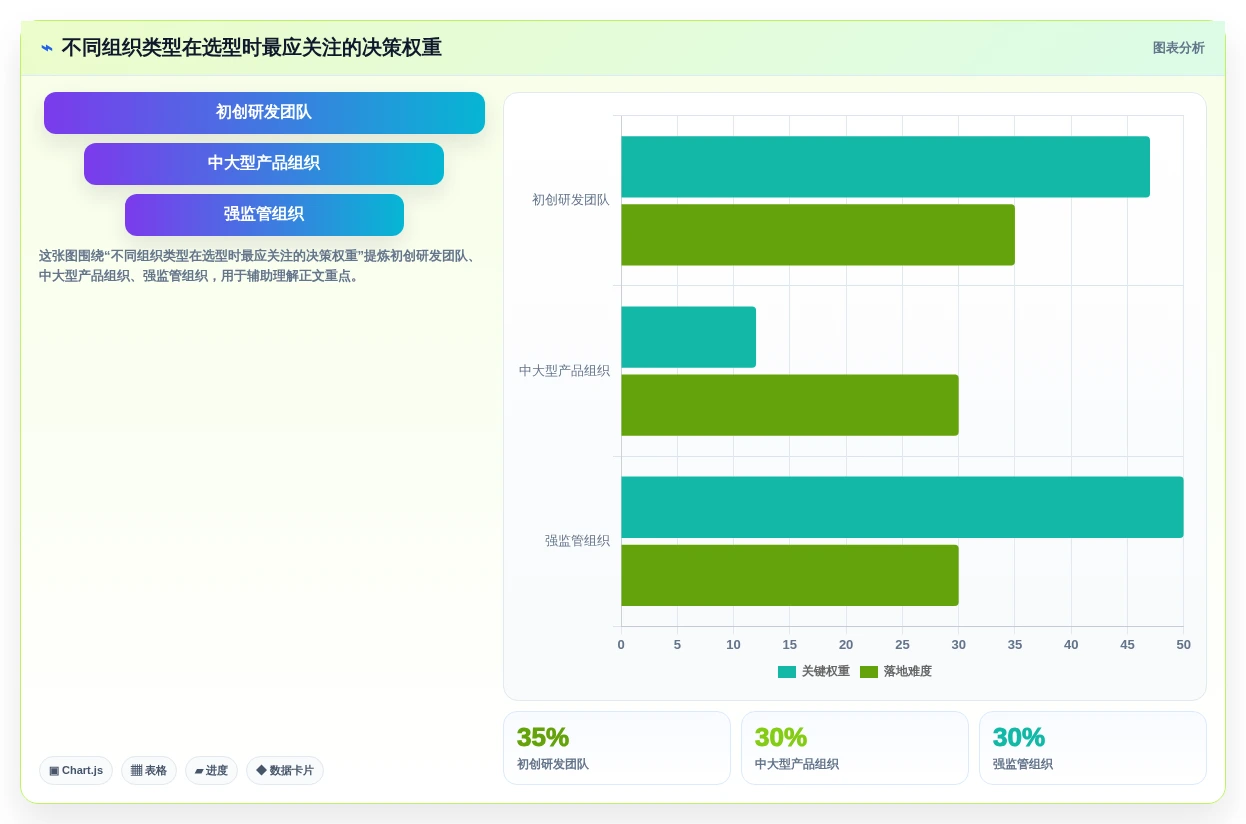Click the 数据卡片 tag chip

[285, 770]
